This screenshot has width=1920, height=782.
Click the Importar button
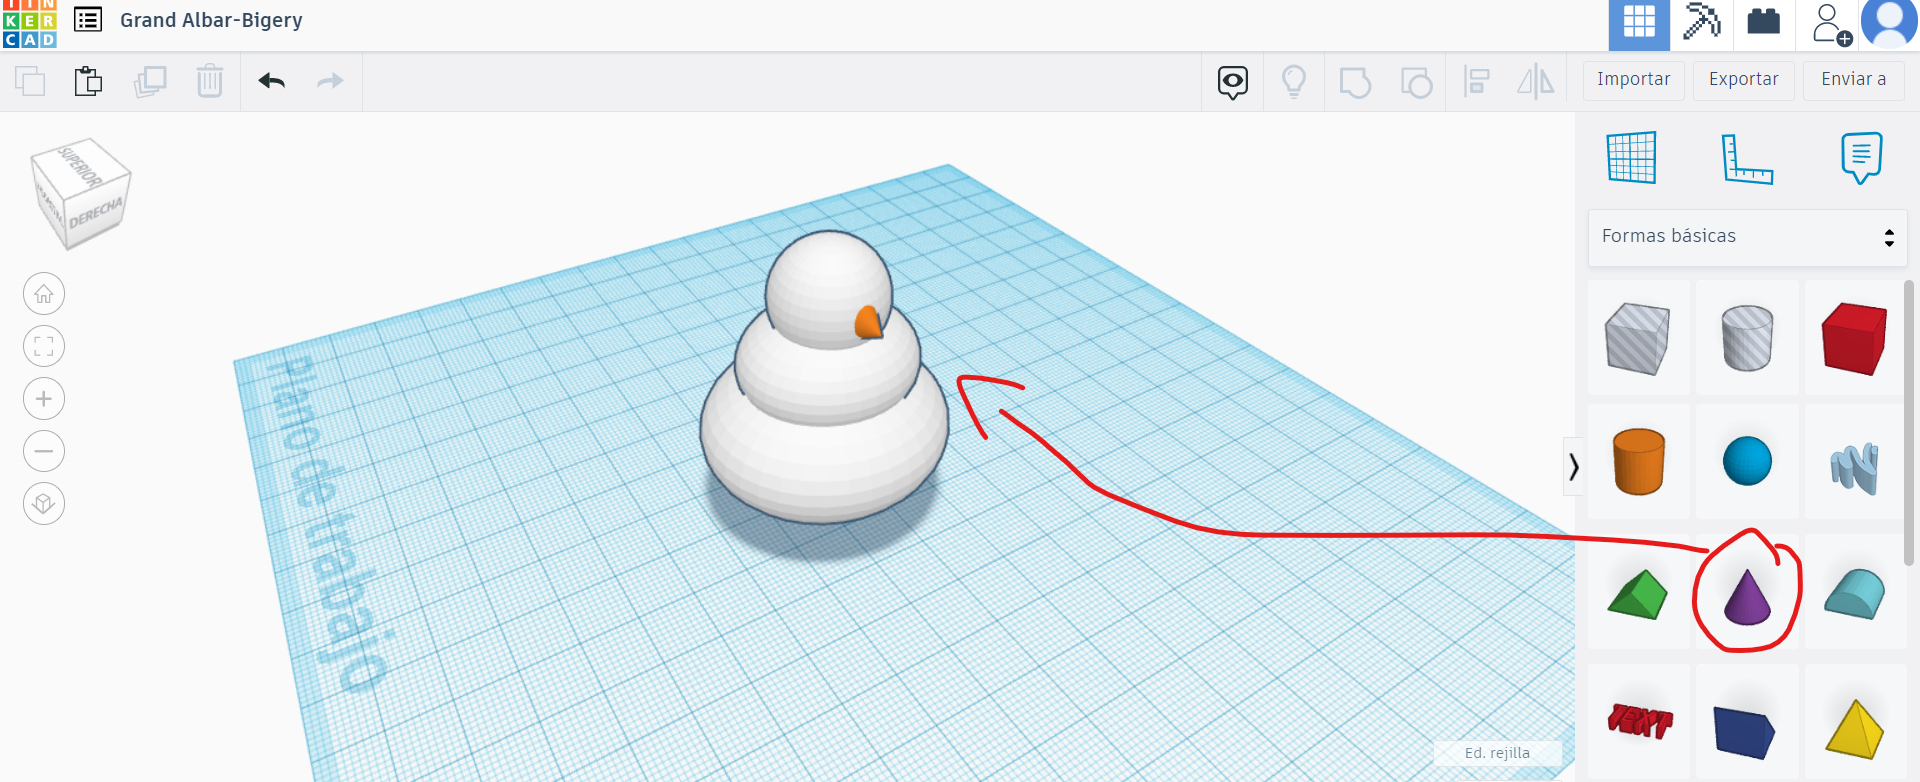click(x=1634, y=80)
